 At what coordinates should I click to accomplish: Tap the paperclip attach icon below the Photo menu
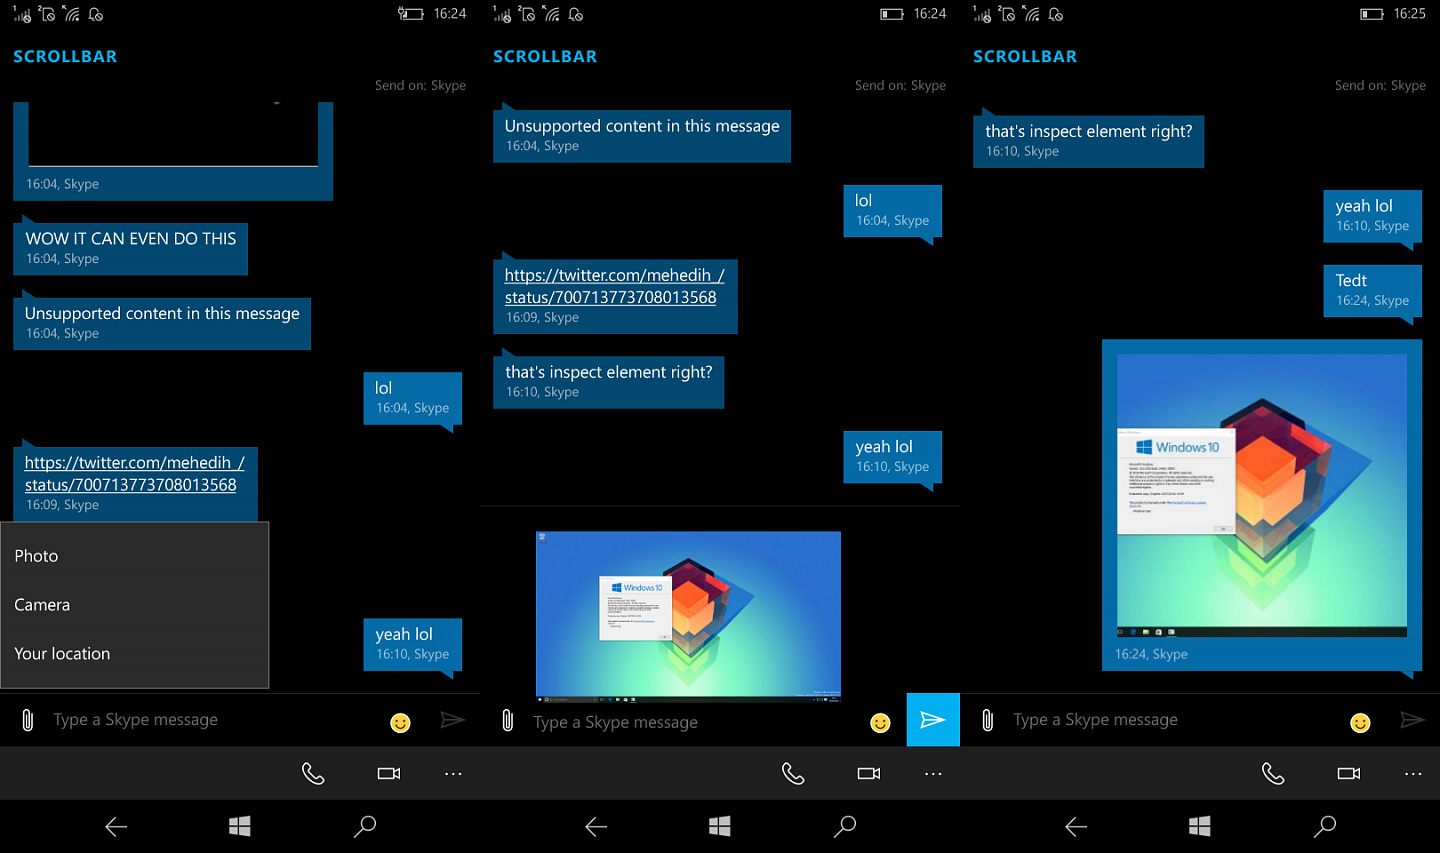pos(28,720)
